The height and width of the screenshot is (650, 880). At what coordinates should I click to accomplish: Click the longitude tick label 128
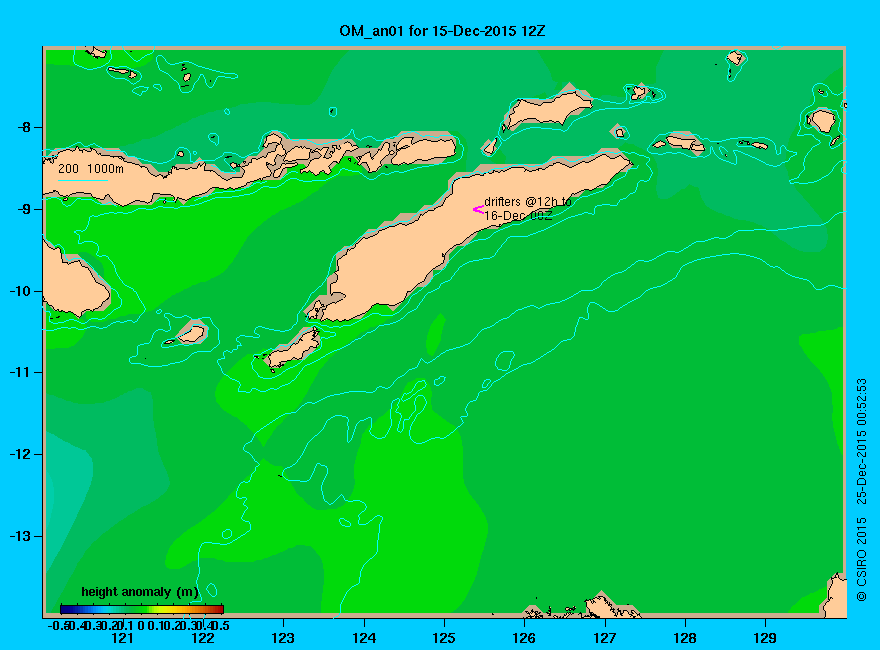[x=685, y=638]
